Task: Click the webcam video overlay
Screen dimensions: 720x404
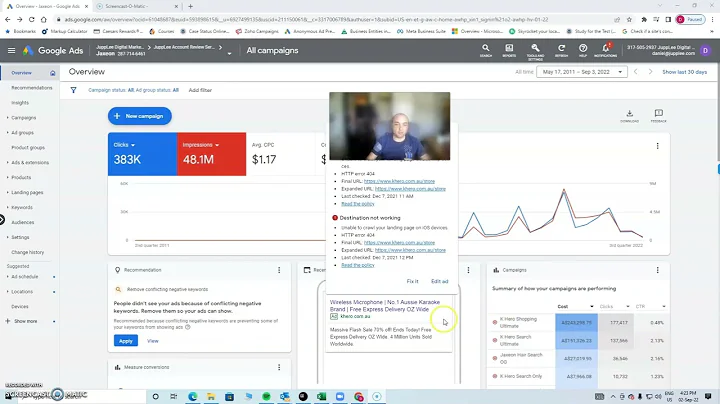Action: 389,126
